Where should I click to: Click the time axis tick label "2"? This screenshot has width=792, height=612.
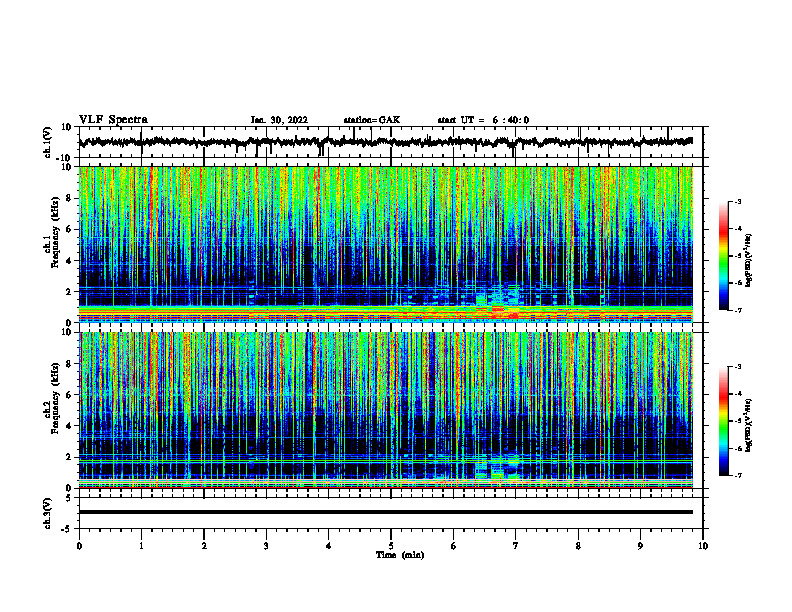click(x=204, y=546)
